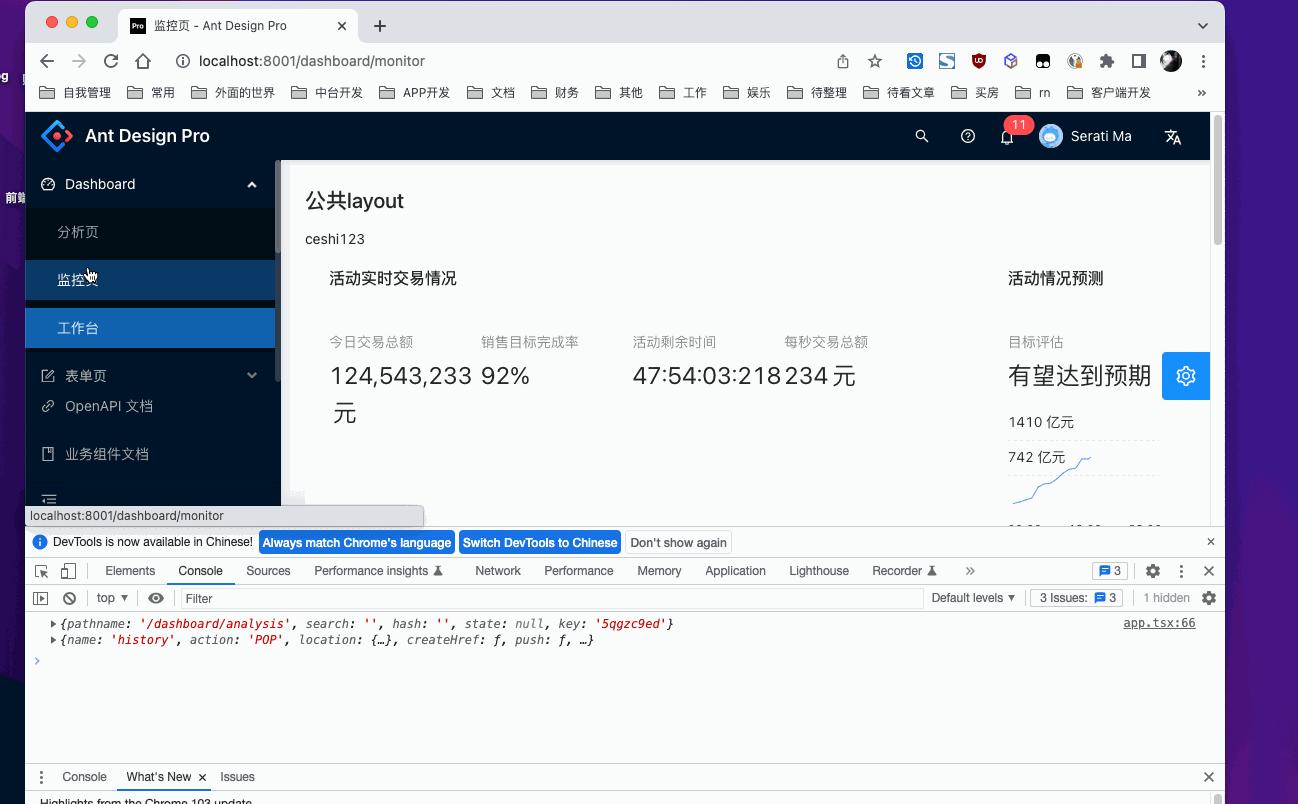The width and height of the screenshot is (1298, 804).
Task: Switch site language using the translate icon
Action: point(1172,136)
